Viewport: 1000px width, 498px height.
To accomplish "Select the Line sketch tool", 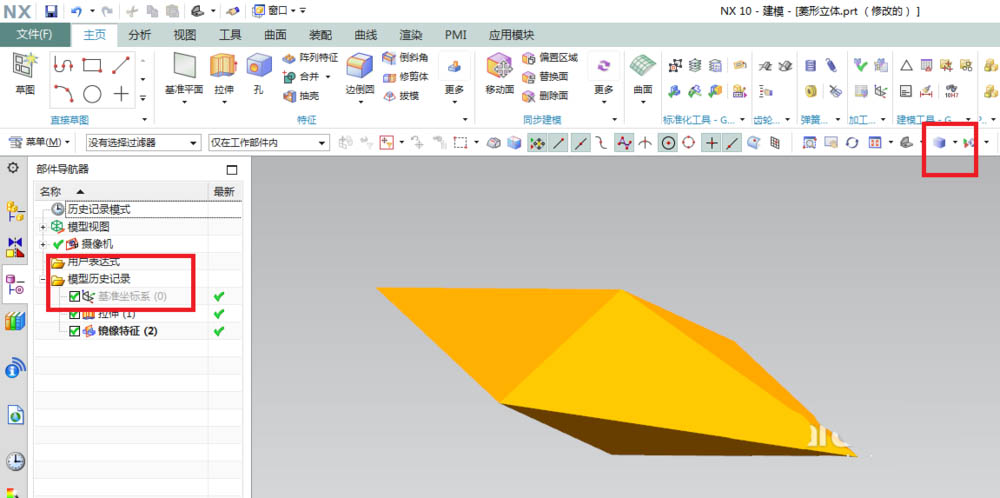I will coord(121,65).
